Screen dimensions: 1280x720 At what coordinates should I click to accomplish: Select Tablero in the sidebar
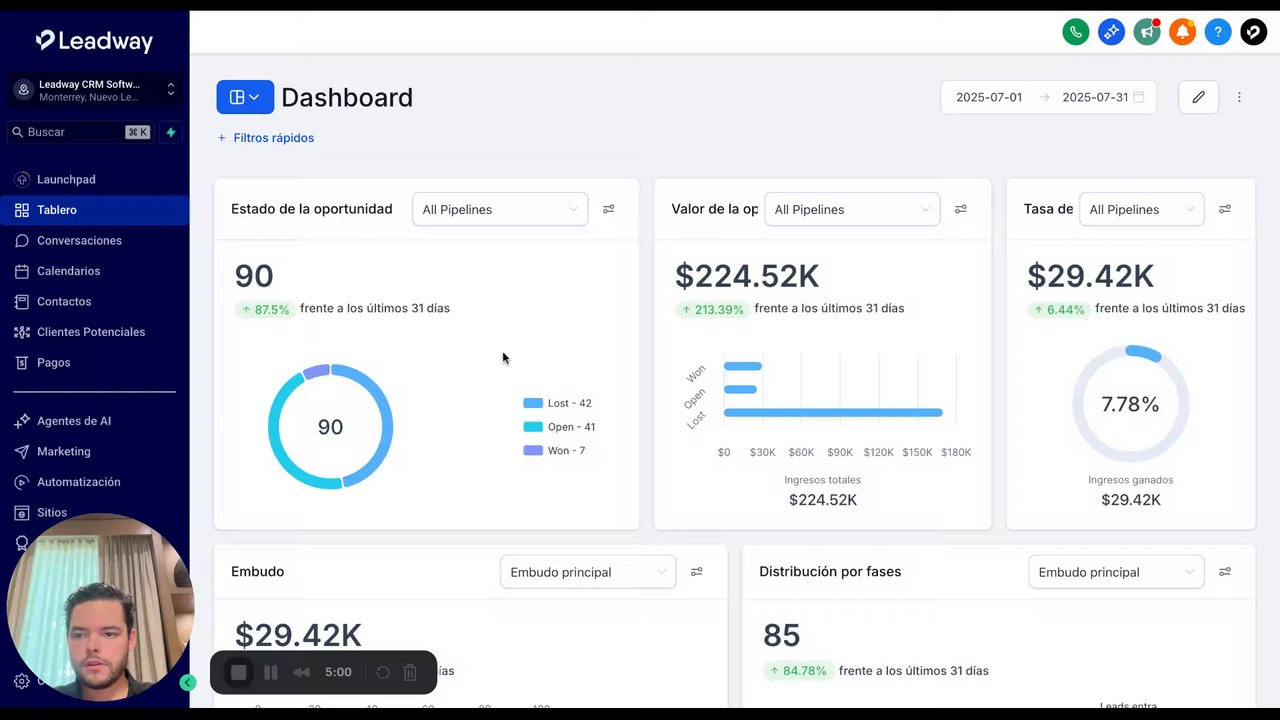[94, 210]
